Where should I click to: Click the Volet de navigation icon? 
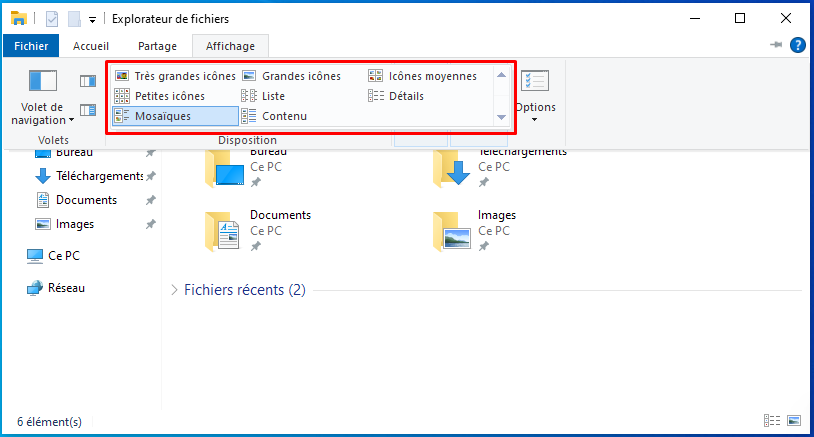[43, 81]
